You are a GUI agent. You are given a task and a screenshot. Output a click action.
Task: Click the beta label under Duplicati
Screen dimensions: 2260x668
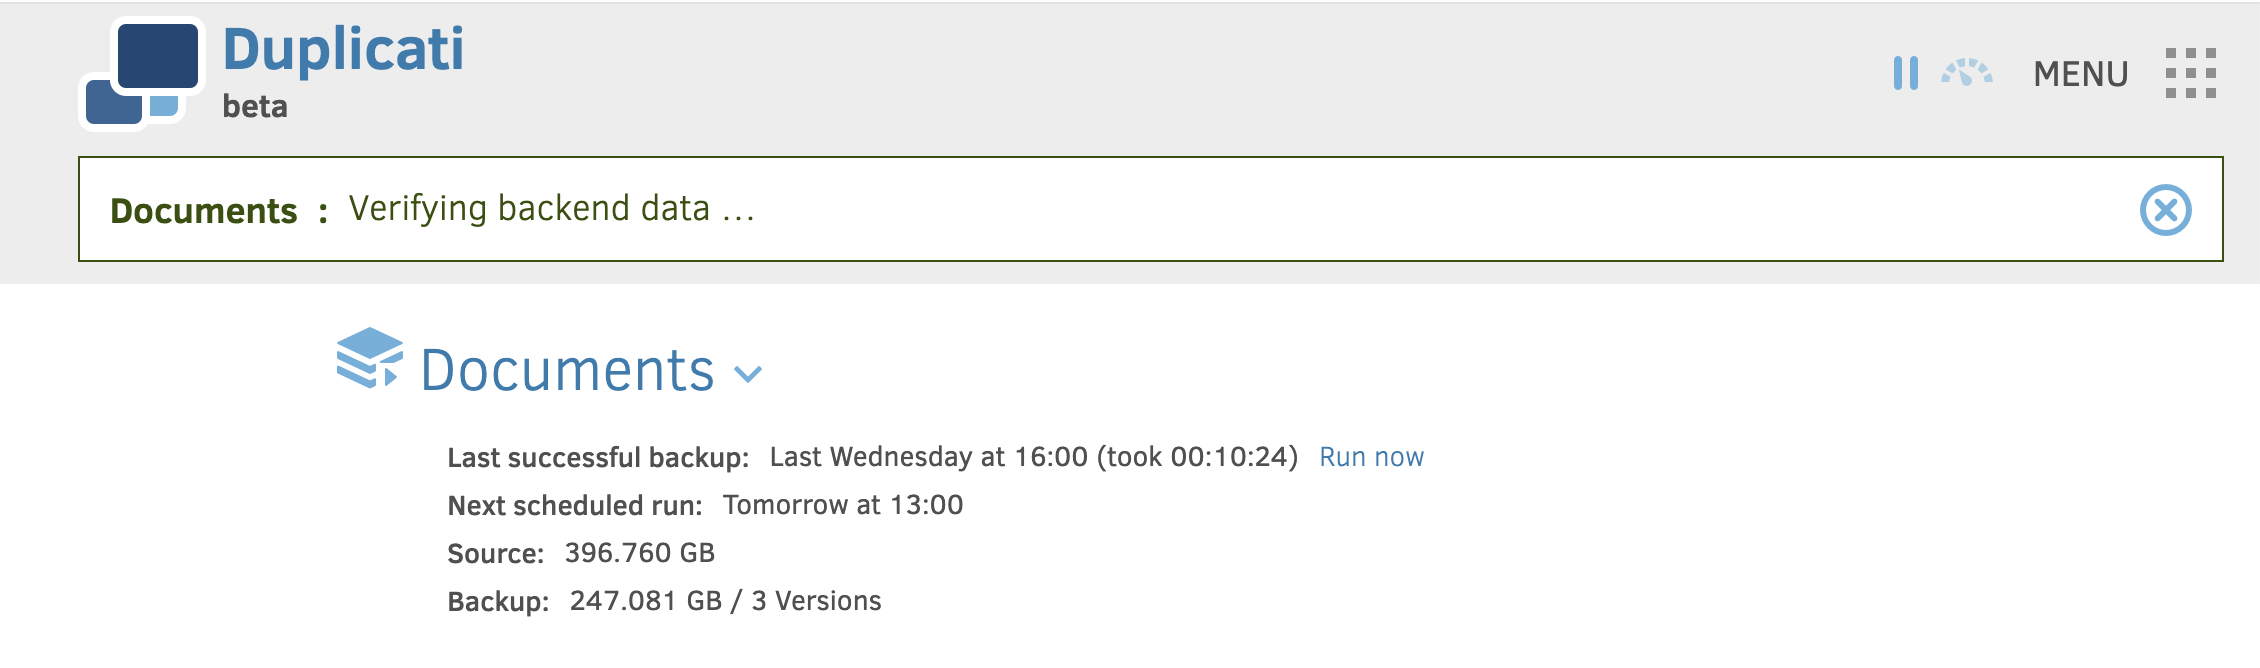pos(255,106)
